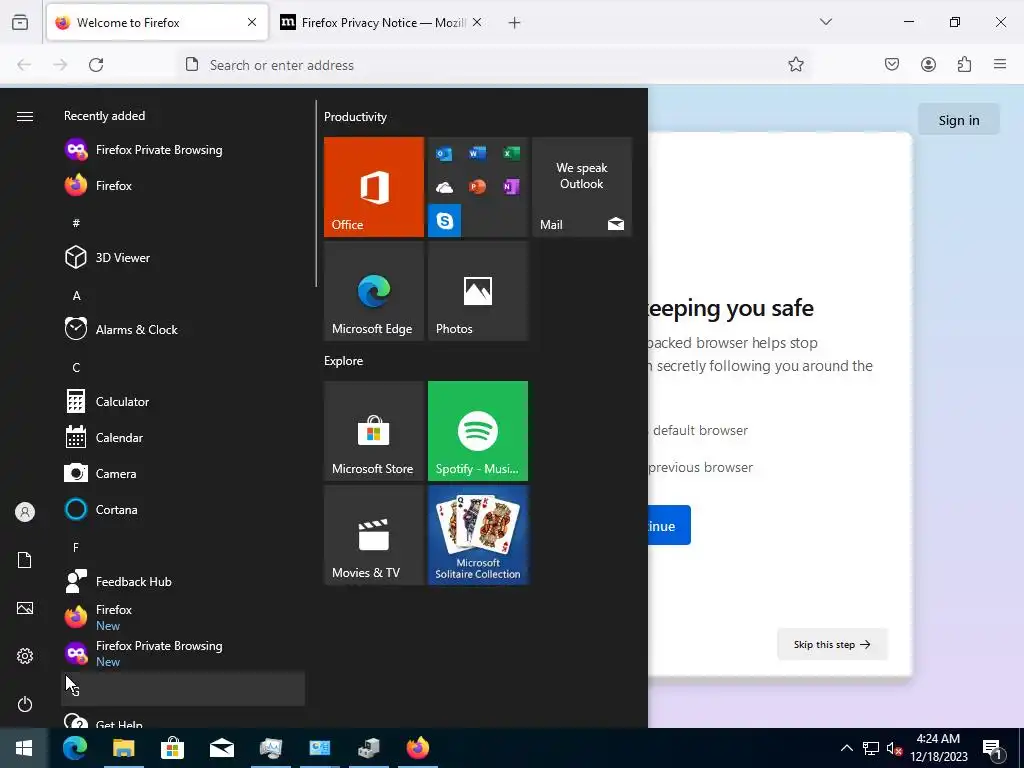Open File Explorer from the taskbar

123,748
